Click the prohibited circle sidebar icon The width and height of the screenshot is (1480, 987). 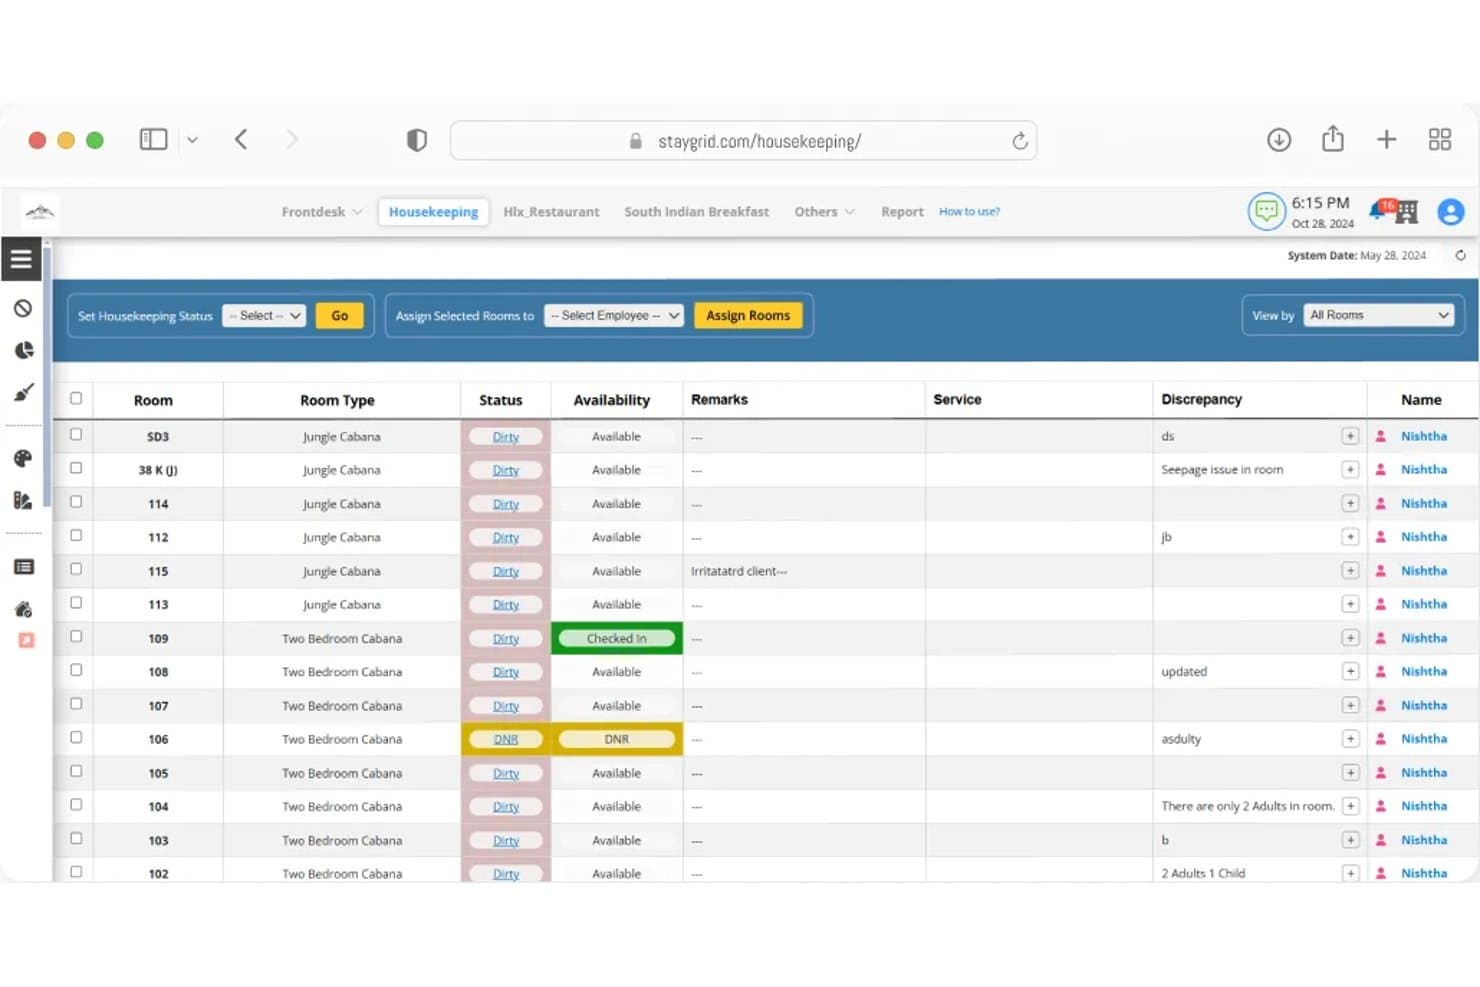click(x=23, y=308)
